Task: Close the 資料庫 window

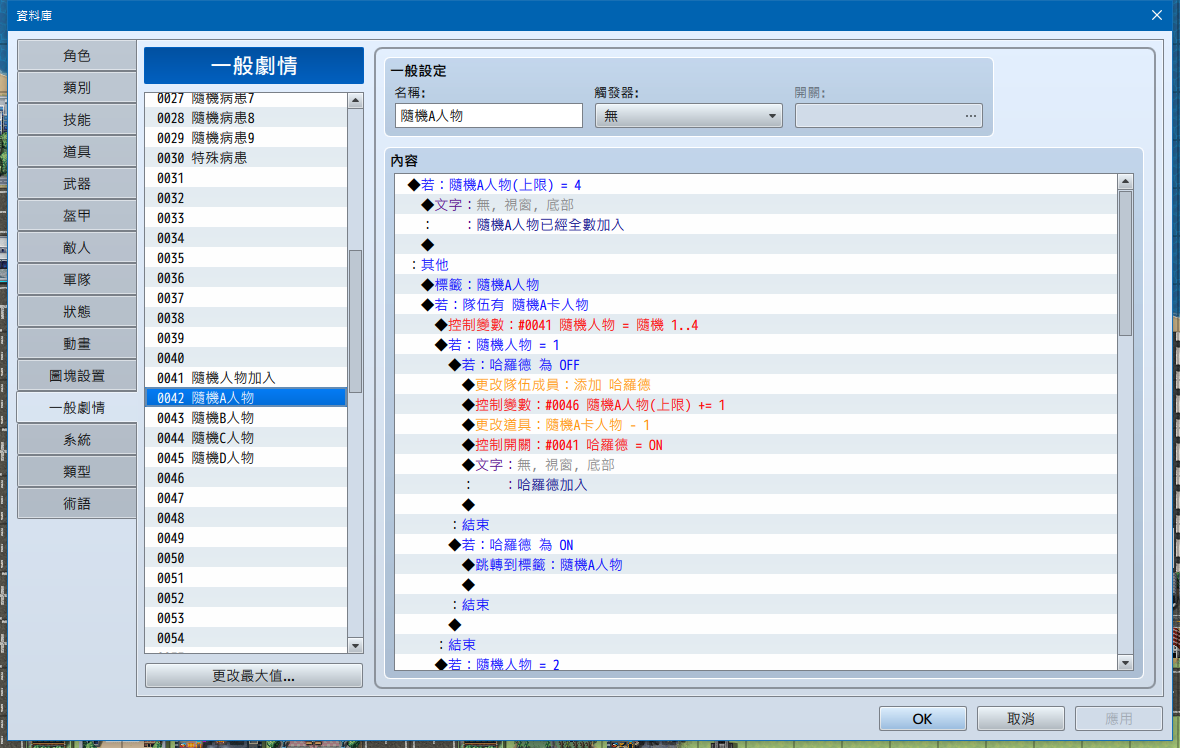Action: click(x=1157, y=15)
